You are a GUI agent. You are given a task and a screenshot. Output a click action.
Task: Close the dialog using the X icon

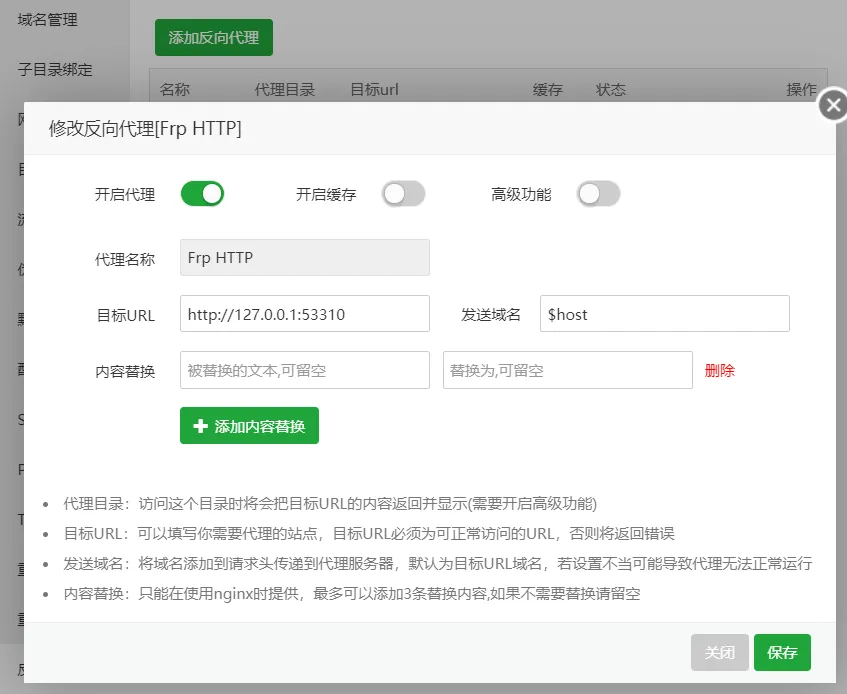tap(833, 105)
